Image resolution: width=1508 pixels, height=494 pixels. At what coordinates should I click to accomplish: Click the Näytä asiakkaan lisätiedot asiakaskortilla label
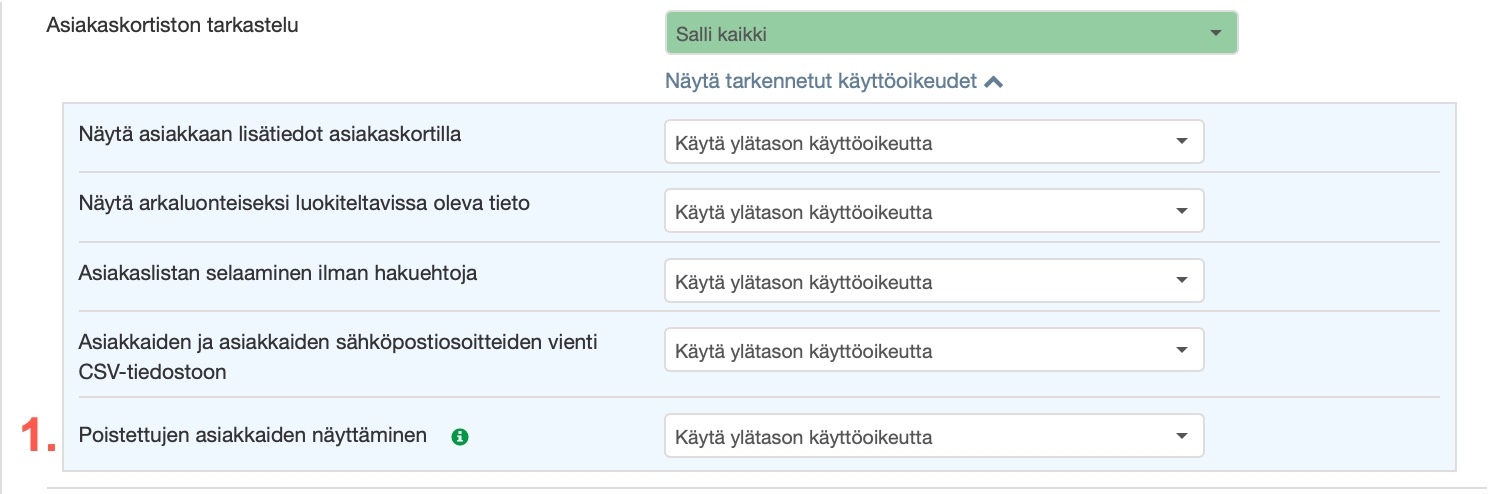pos(269,134)
